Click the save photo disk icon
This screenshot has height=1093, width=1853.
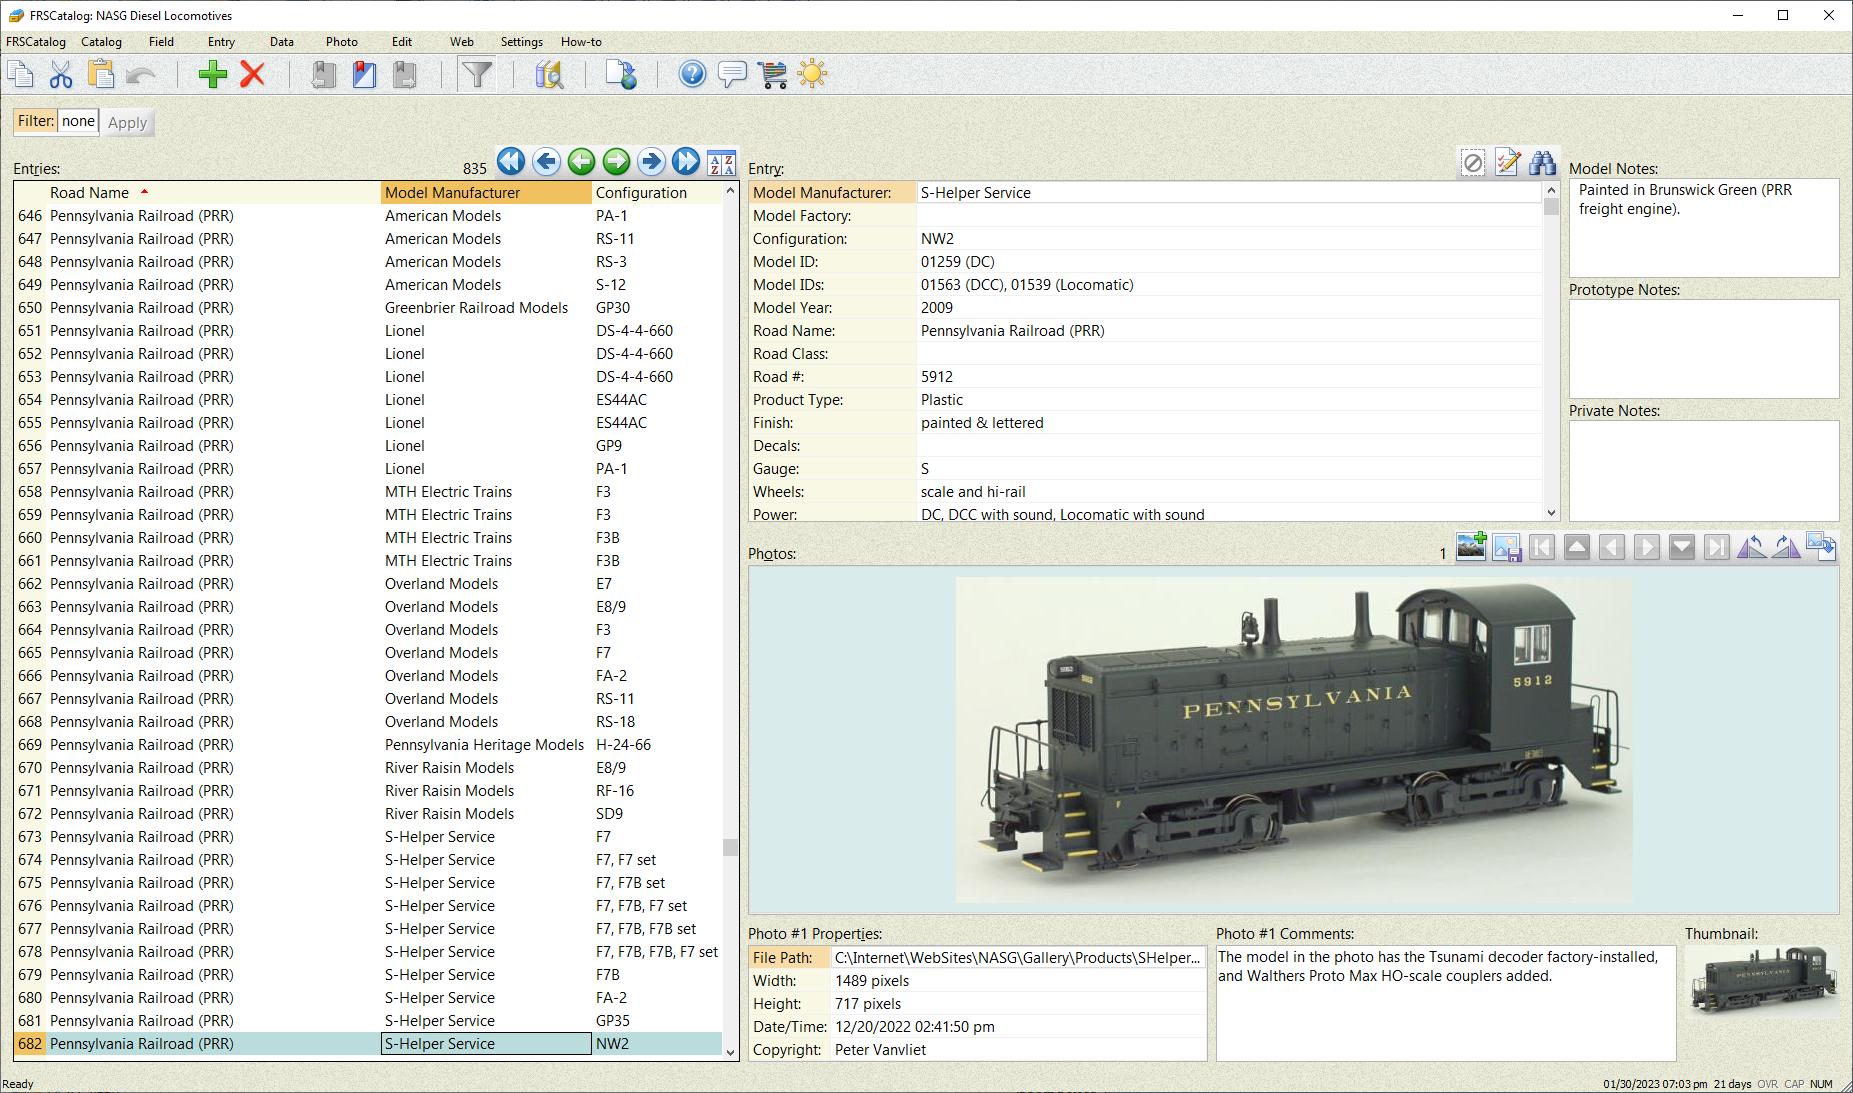coord(1507,546)
